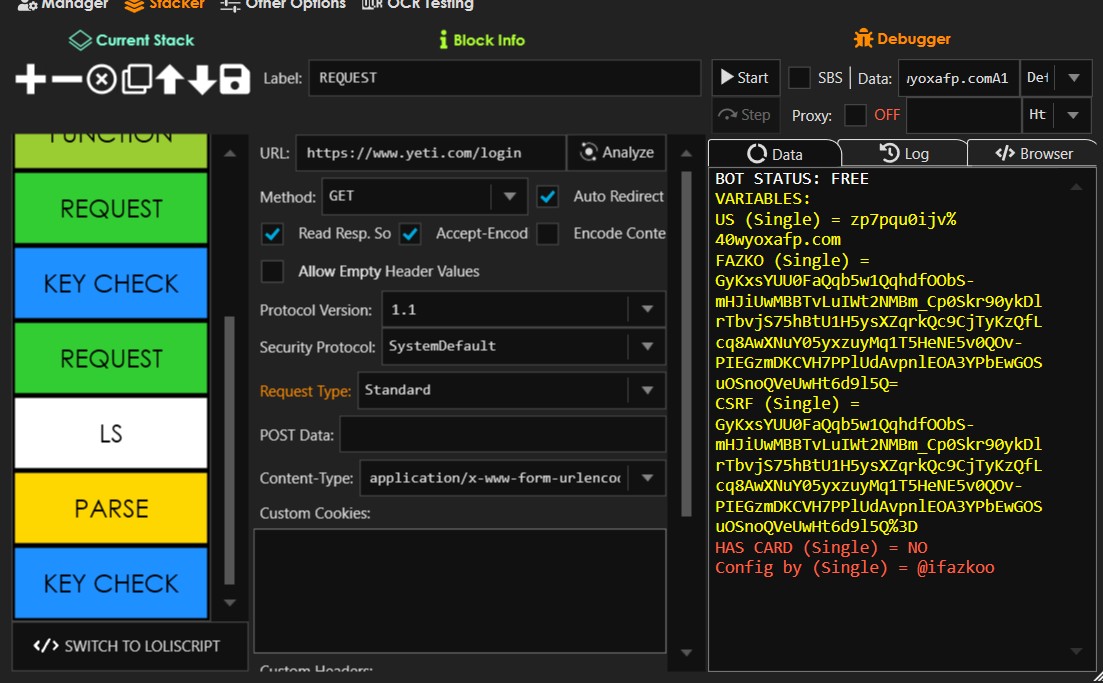Select the yellow PARSE block
Image resolution: width=1103 pixels, height=683 pixels.
pyautogui.click(x=111, y=508)
